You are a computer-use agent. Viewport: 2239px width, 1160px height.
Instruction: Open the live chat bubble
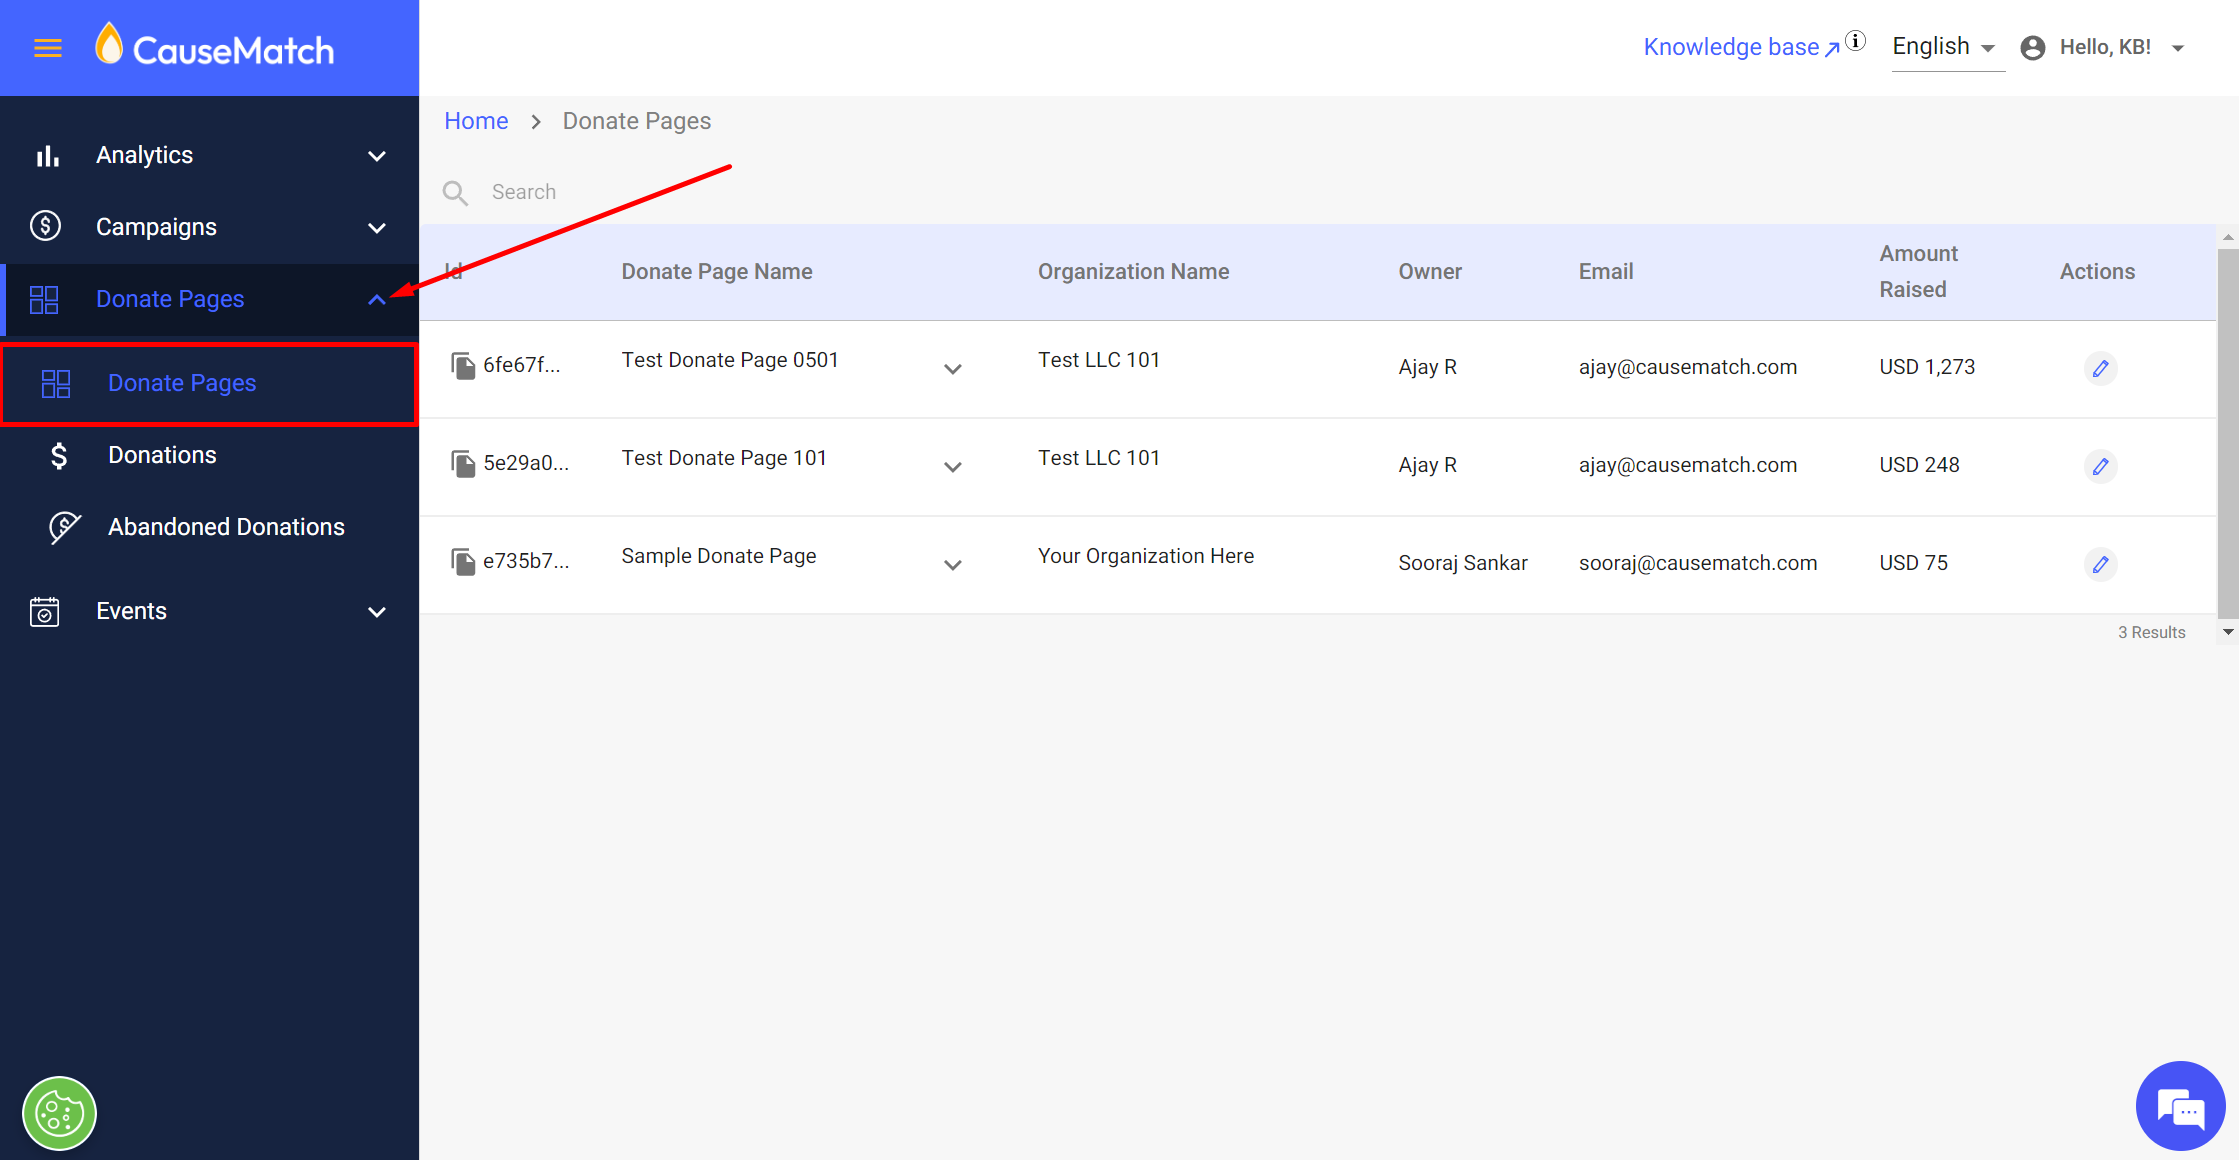2180,1108
